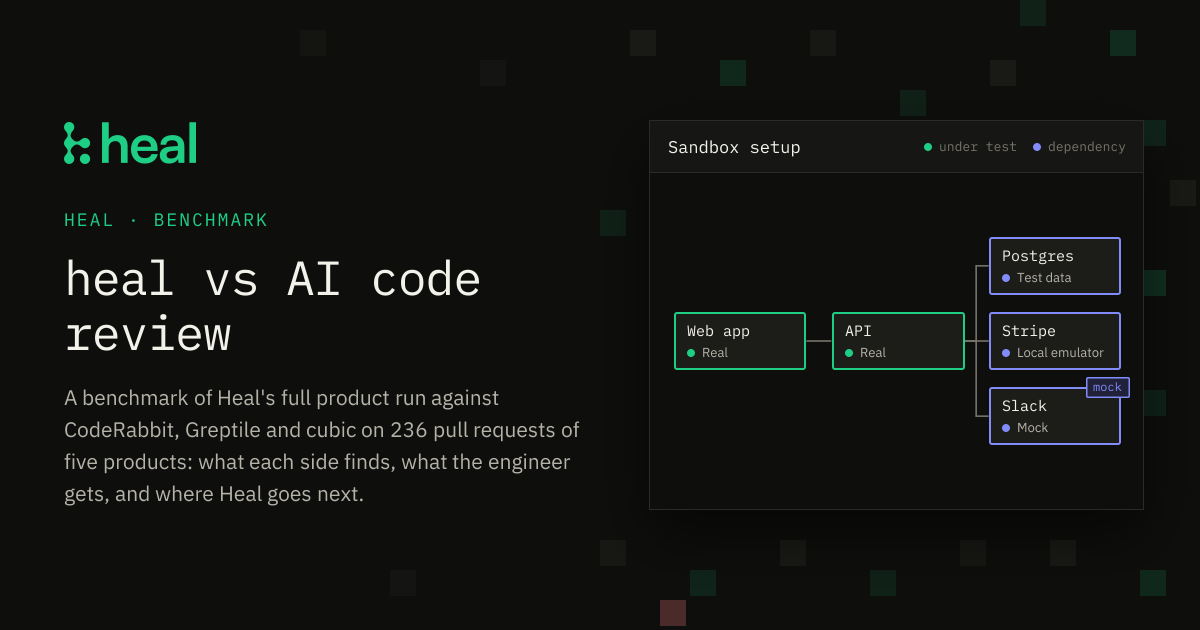Click the 'Sandbox setup' panel title
The width and height of the screenshot is (1200, 630).
(x=734, y=147)
